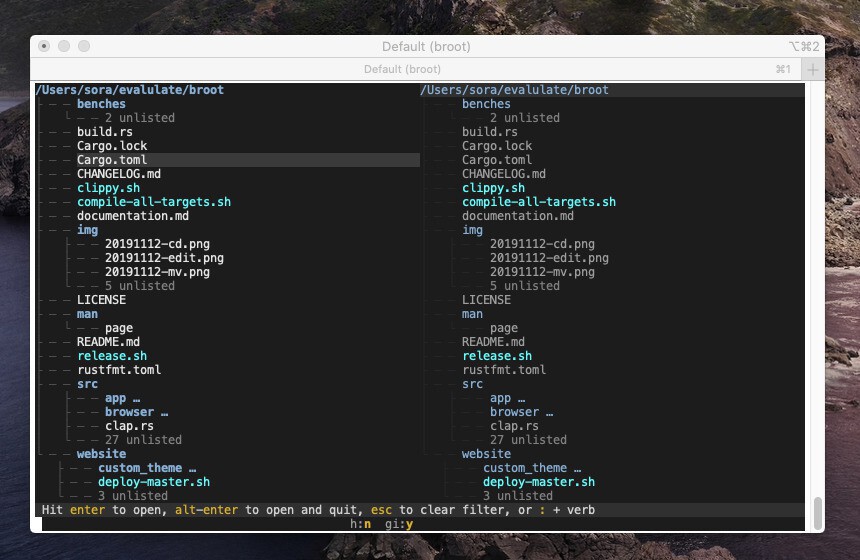Toggle the hidden files flag h:n
This screenshot has height=560, width=860.
coord(360,524)
